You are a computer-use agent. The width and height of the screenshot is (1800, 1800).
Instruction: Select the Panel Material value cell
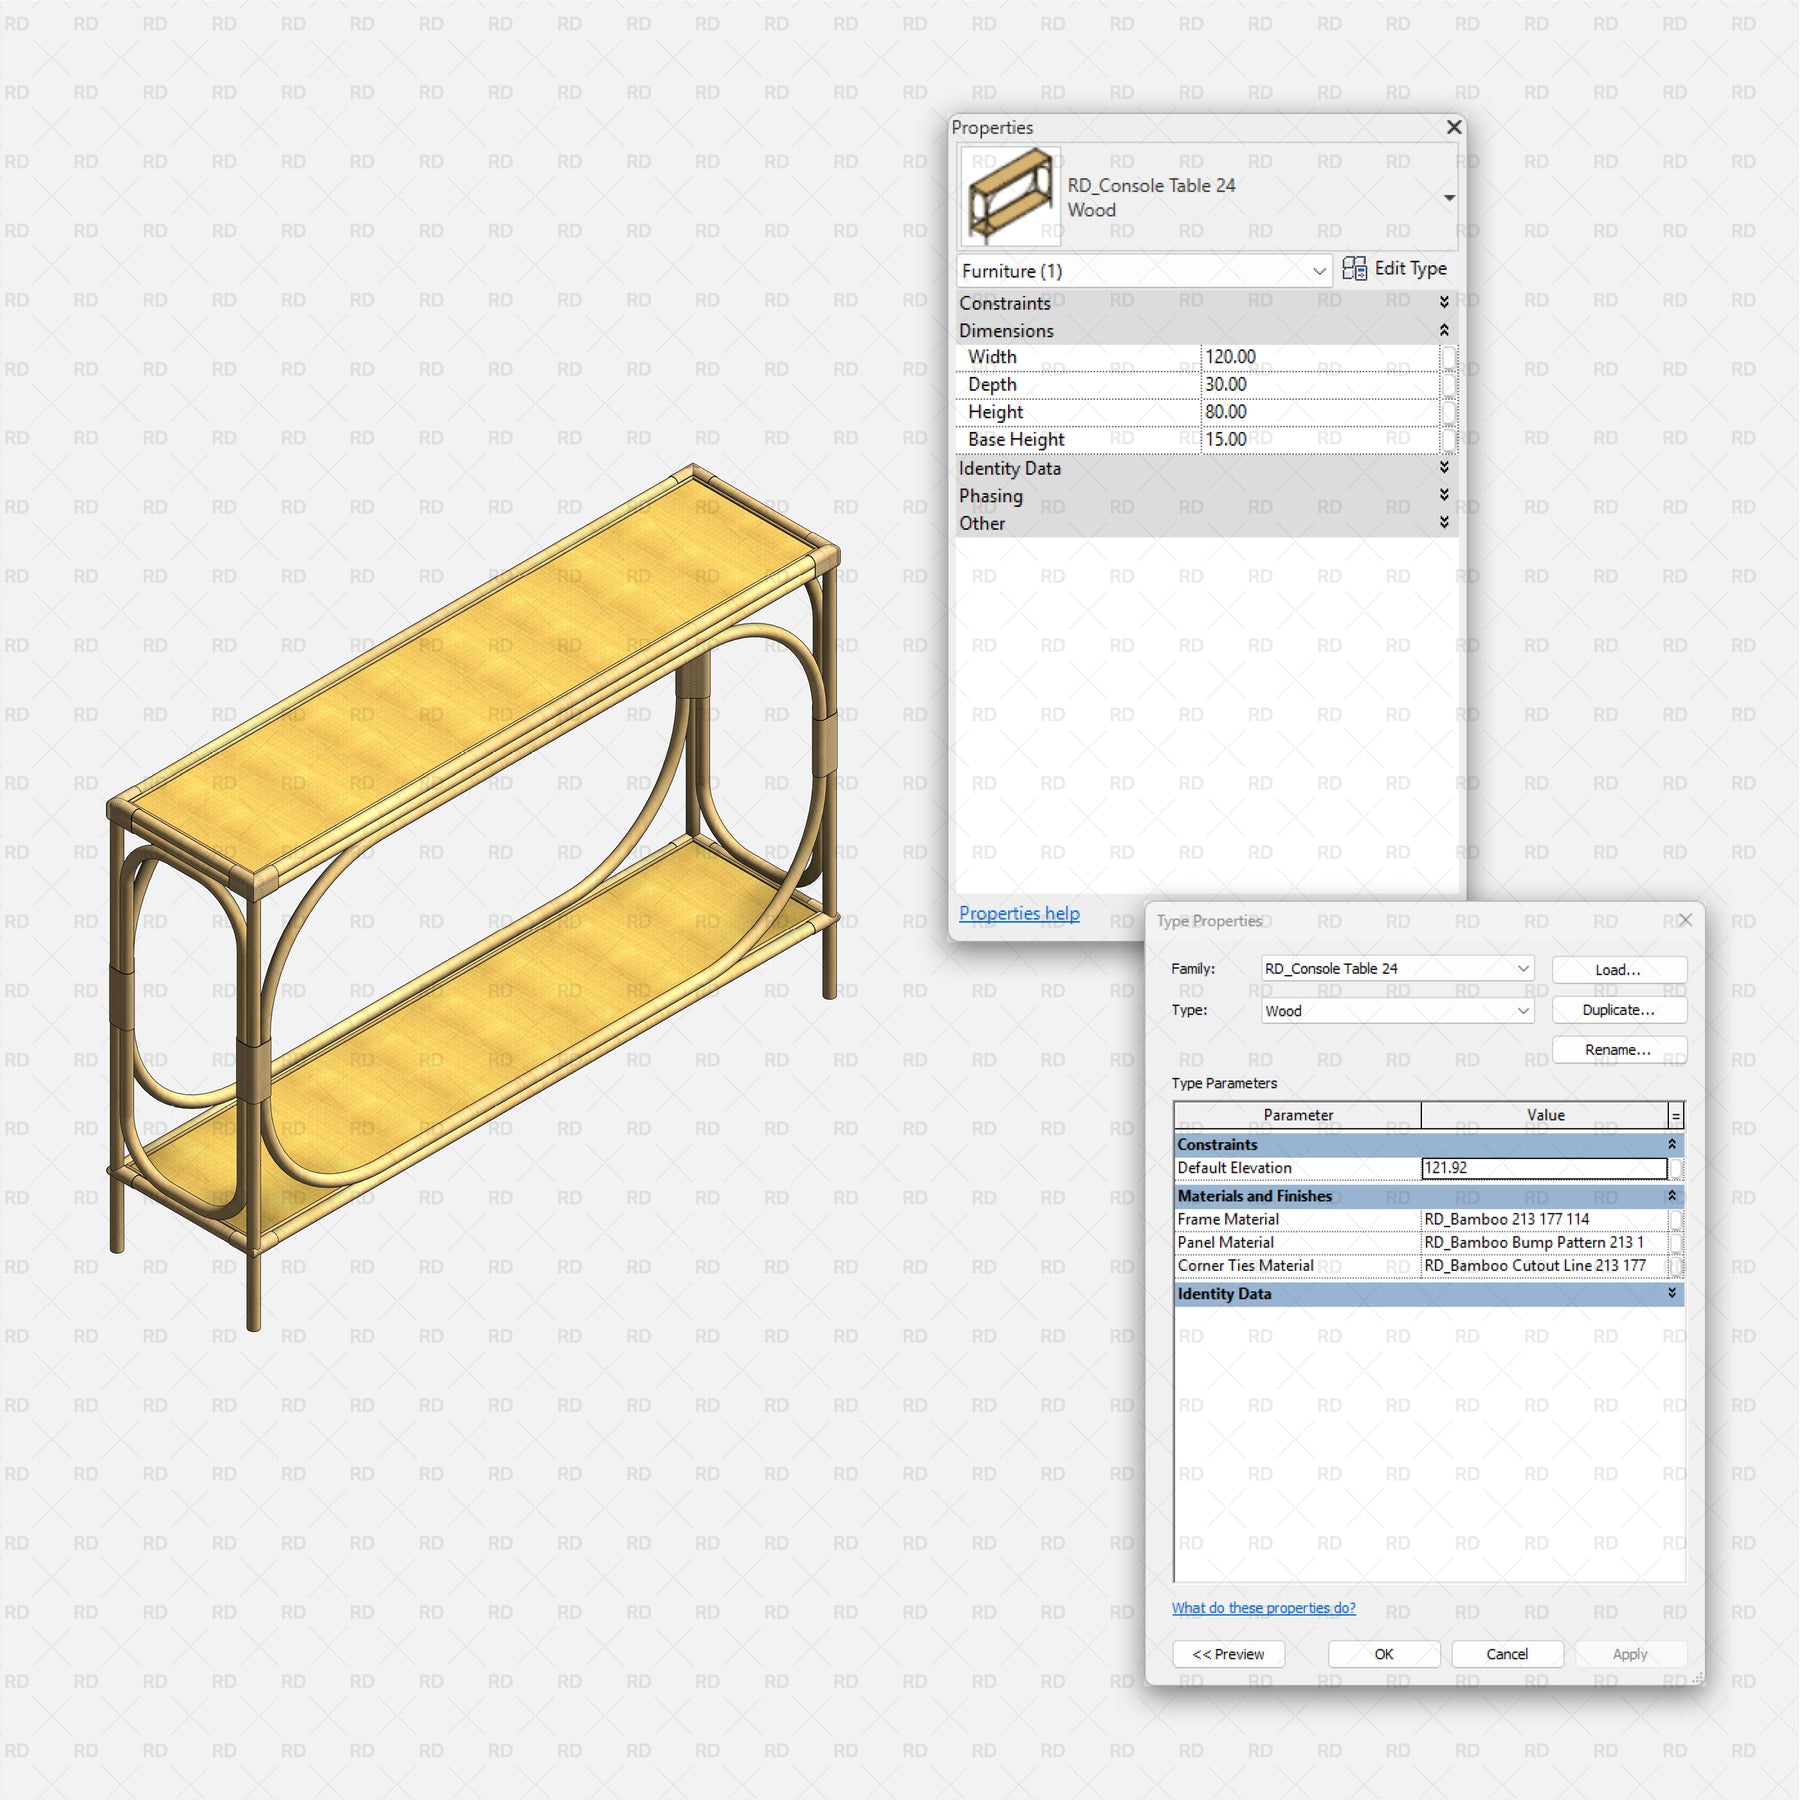(x=1543, y=1242)
